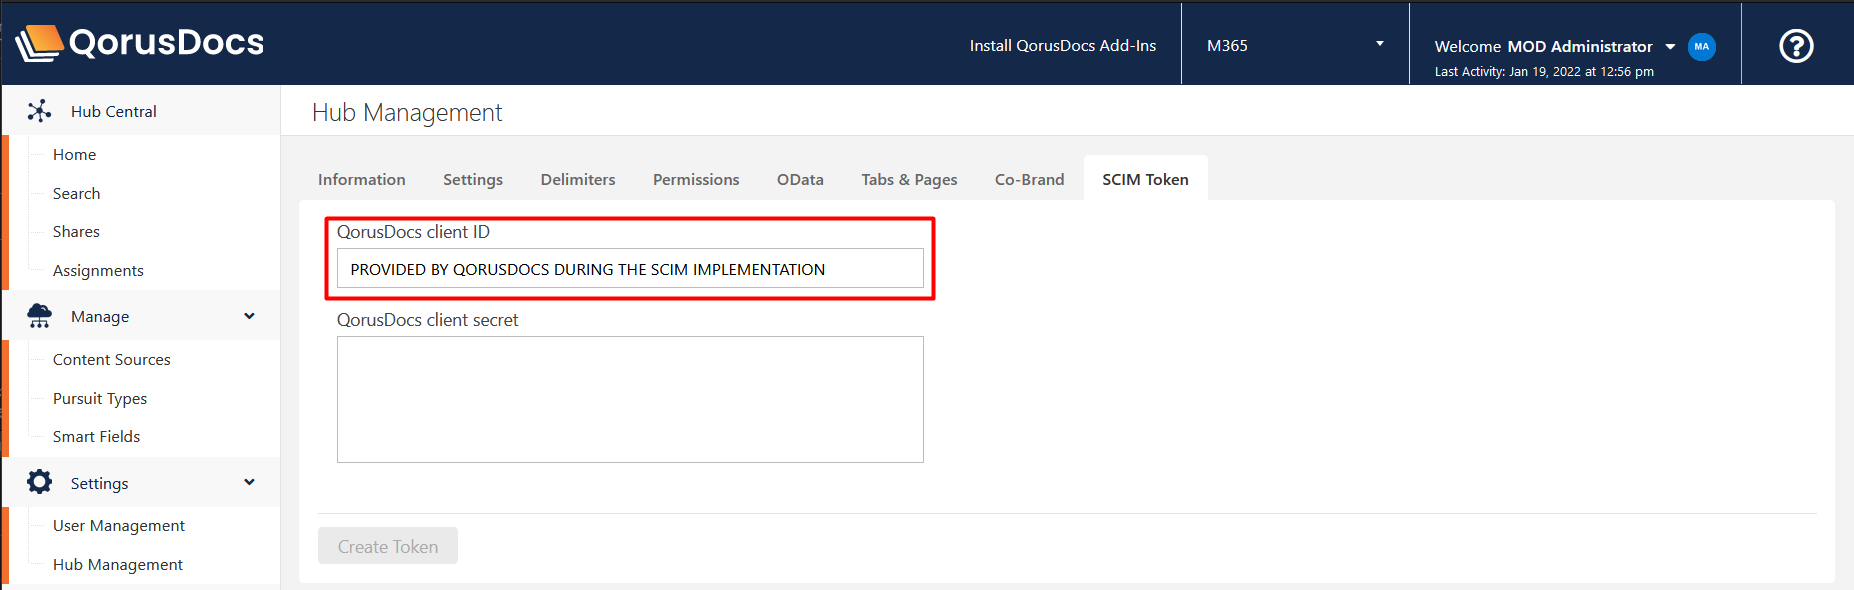Click the Create Token button
The image size is (1854, 590).
[388, 546]
